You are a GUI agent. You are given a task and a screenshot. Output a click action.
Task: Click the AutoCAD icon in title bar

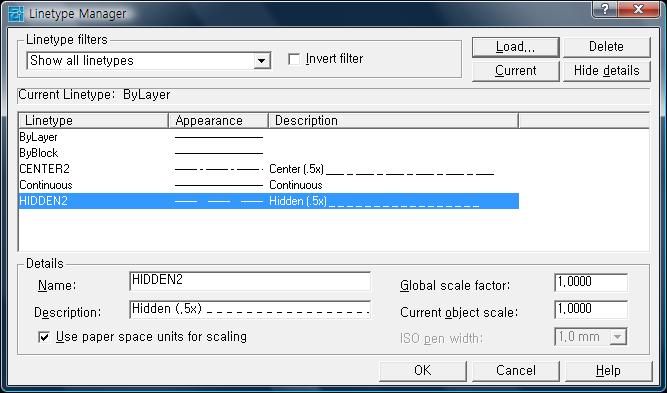(16, 13)
